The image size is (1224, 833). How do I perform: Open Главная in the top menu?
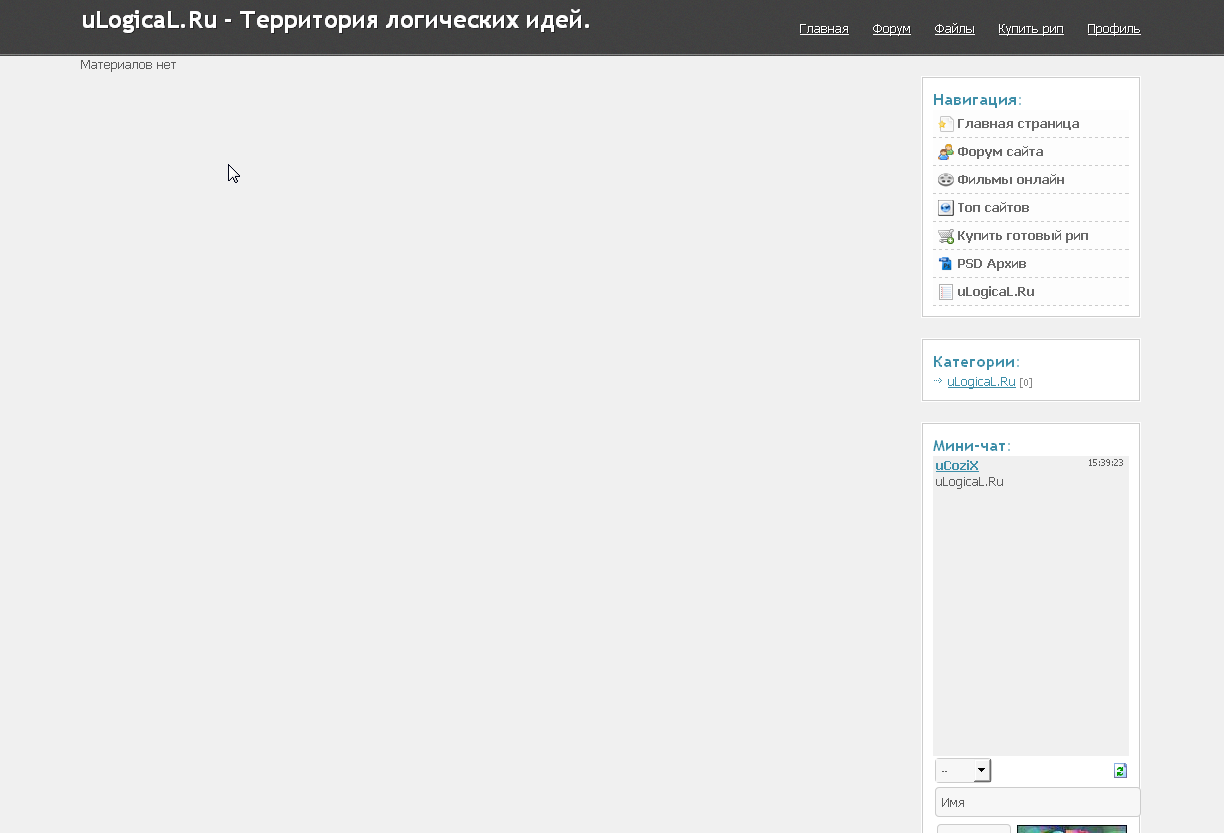tap(824, 29)
